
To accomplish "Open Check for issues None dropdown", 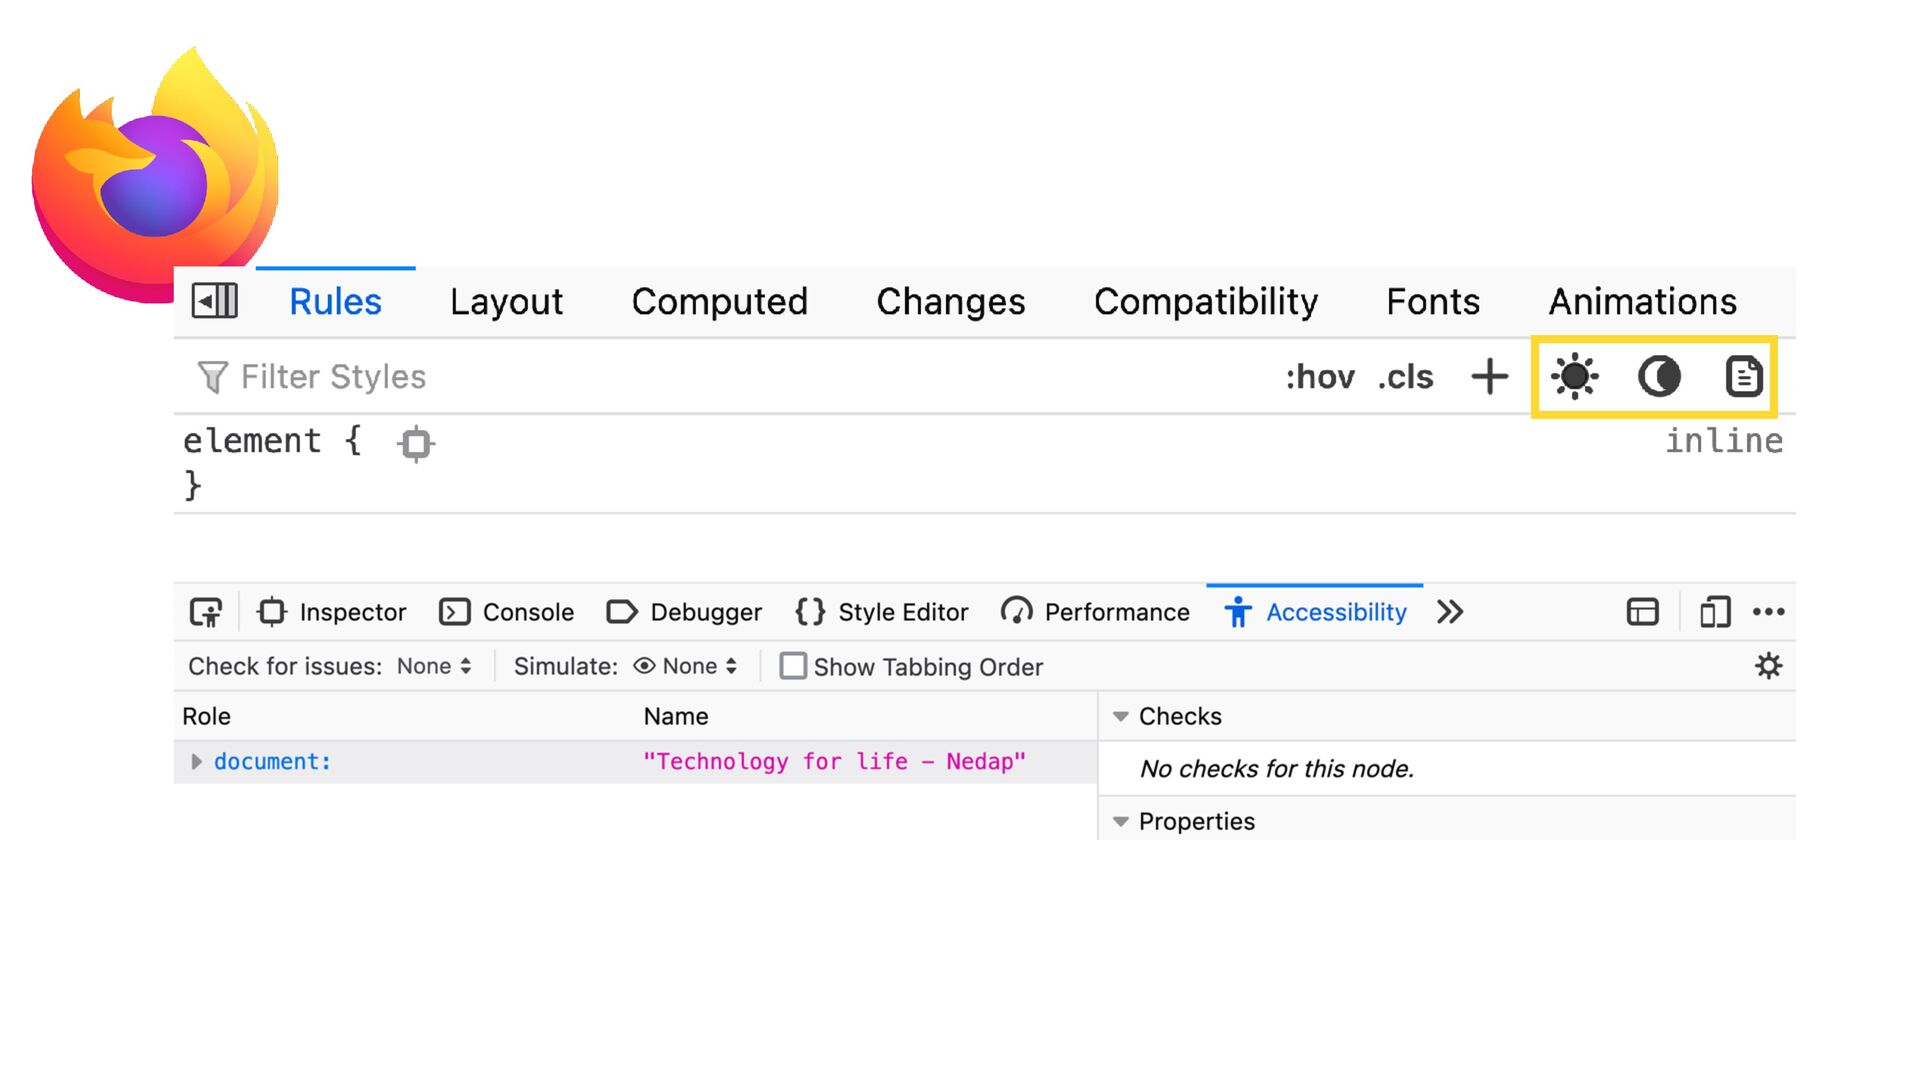I will [434, 667].
